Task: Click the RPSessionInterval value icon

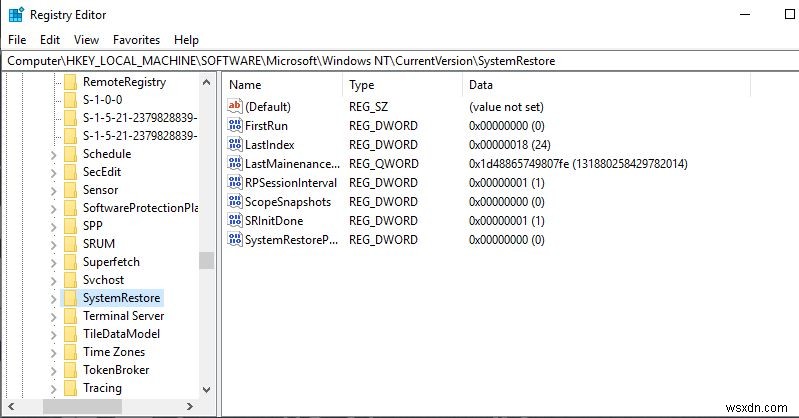Action: [x=234, y=182]
